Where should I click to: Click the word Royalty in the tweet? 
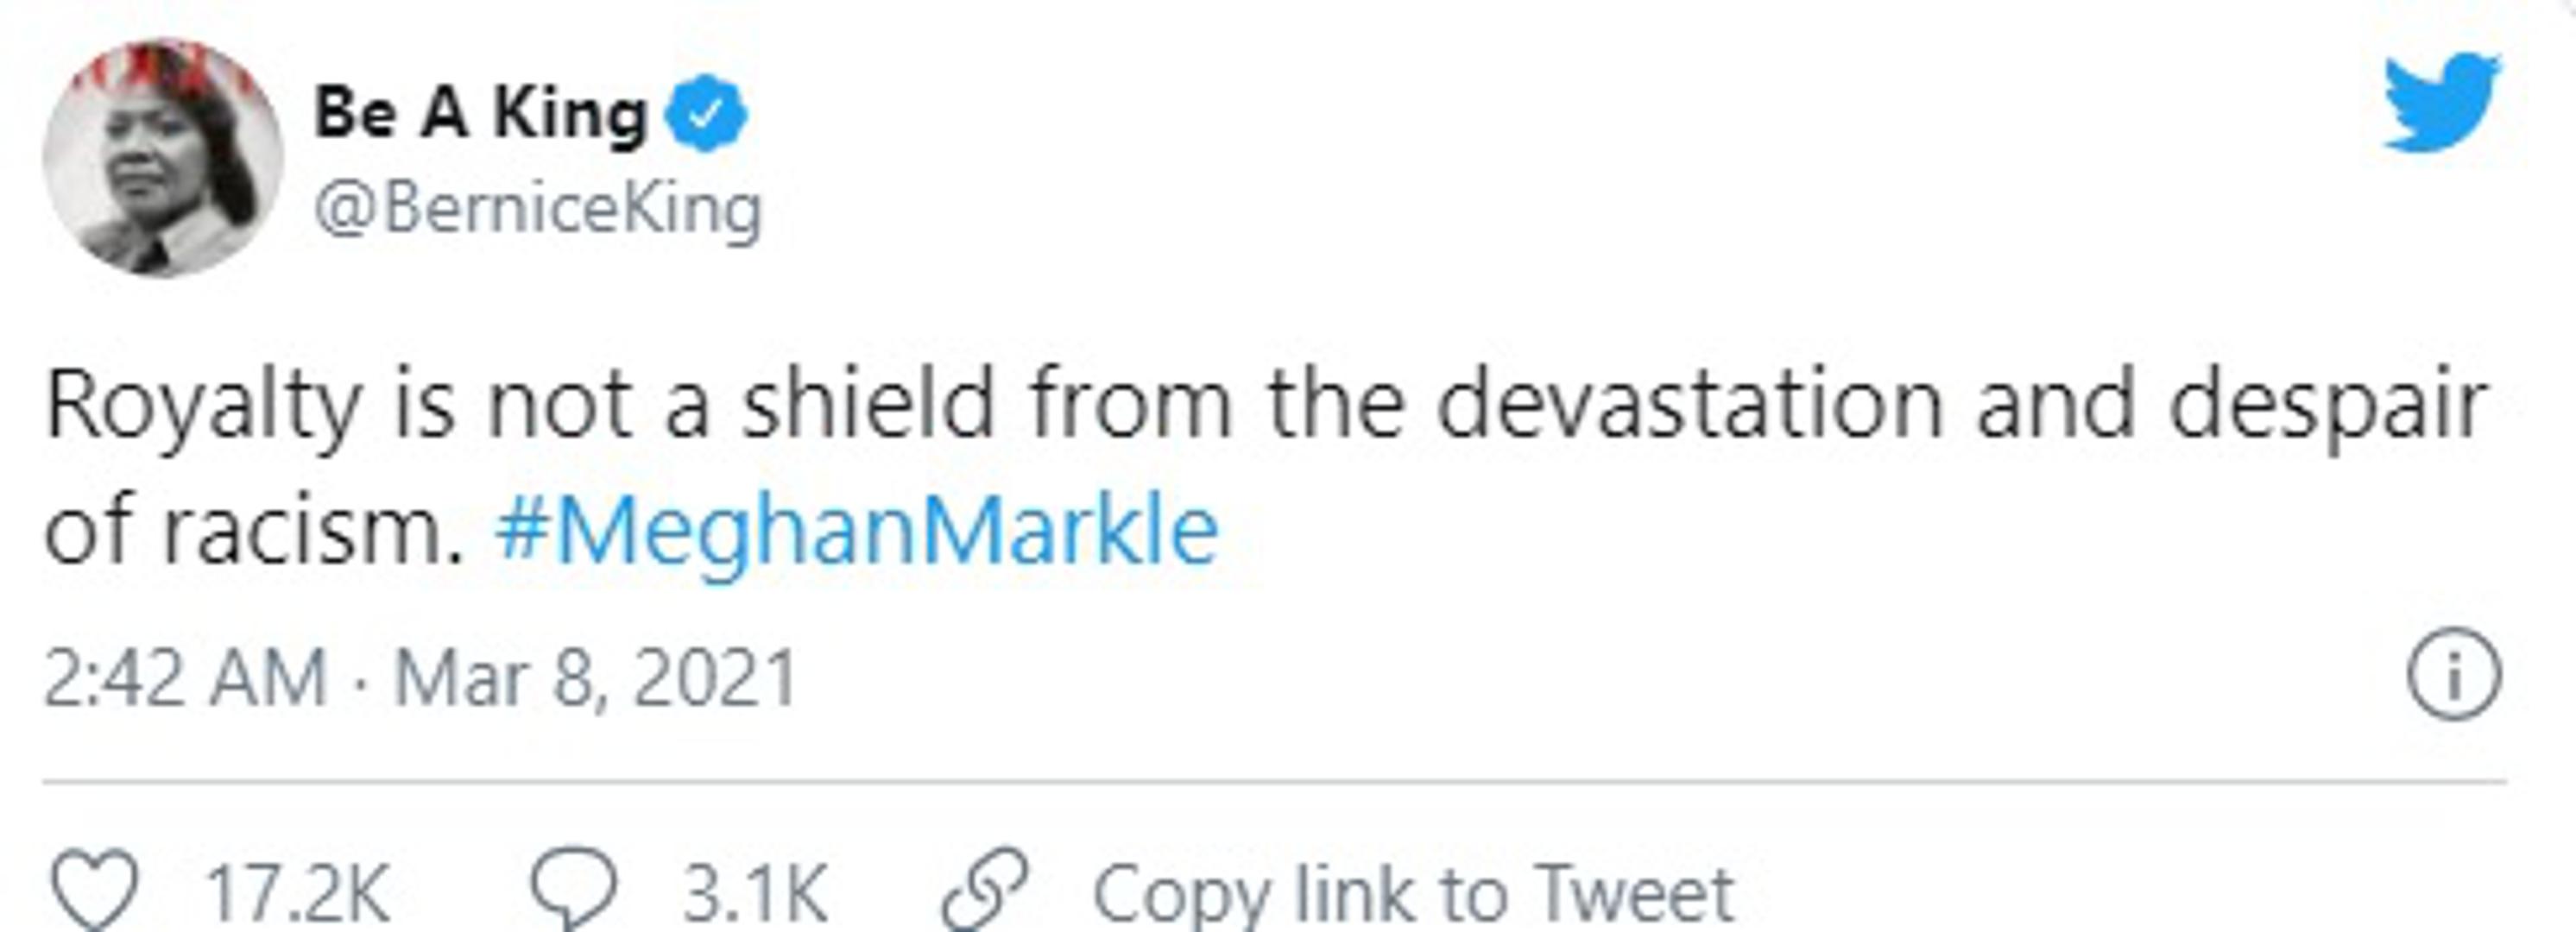(x=203, y=405)
